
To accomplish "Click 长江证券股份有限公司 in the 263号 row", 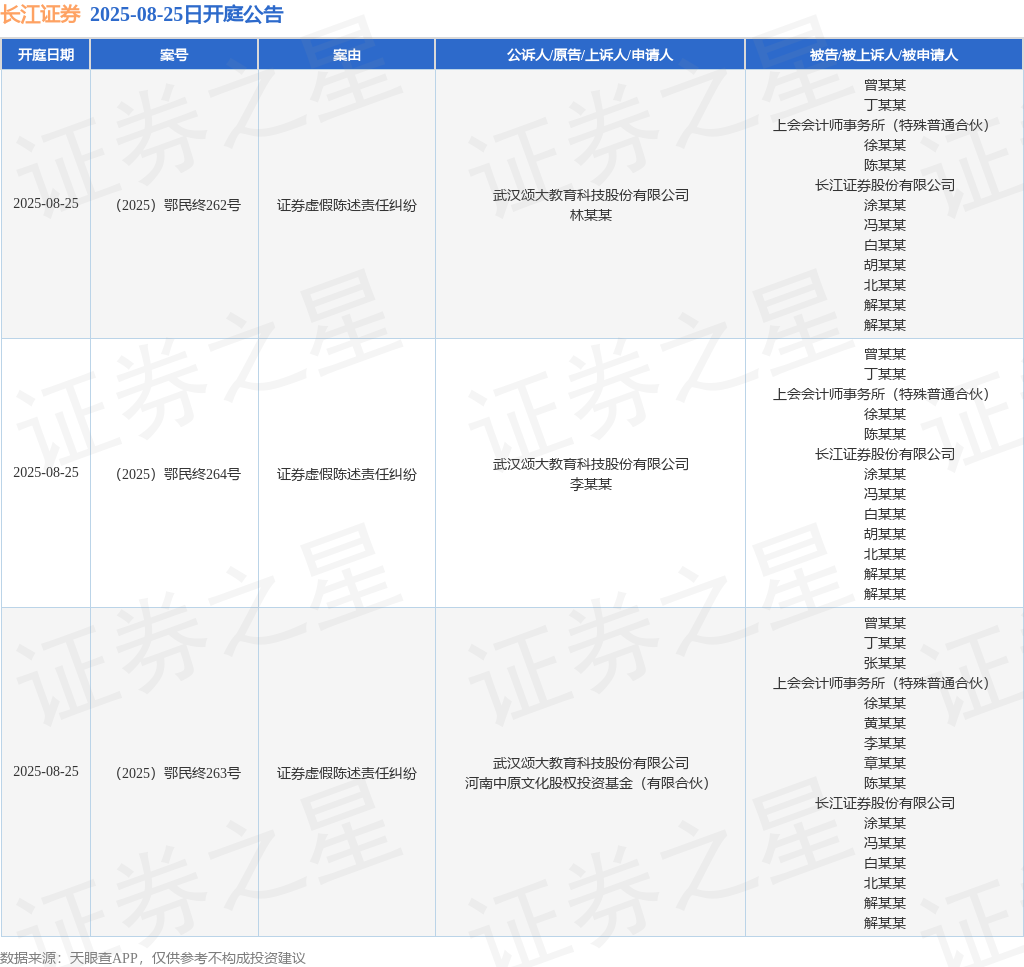I will (885, 803).
